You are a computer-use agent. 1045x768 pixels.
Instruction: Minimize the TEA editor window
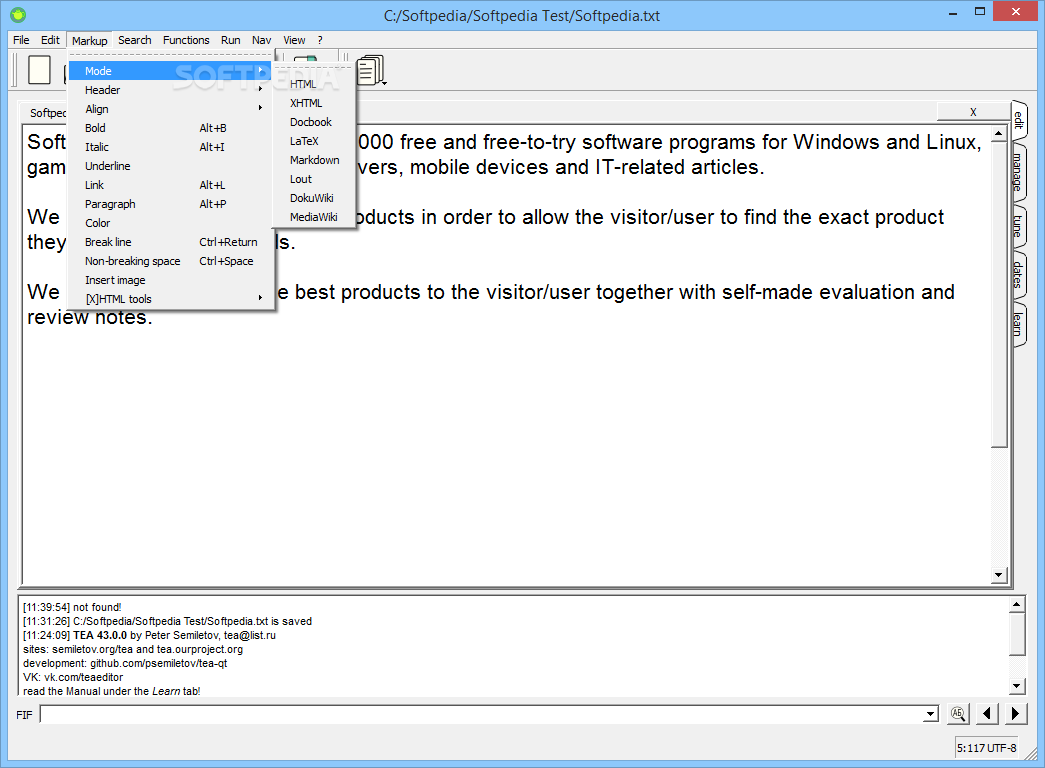click(953, 12)
